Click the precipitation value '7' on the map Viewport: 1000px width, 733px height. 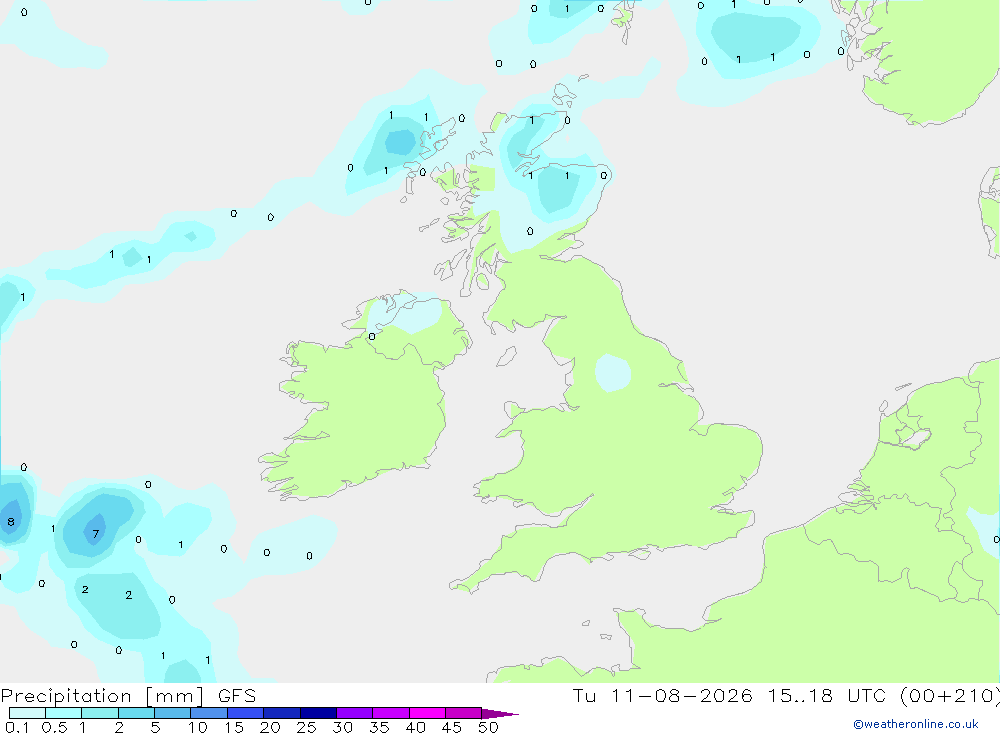tap(96, 534)
